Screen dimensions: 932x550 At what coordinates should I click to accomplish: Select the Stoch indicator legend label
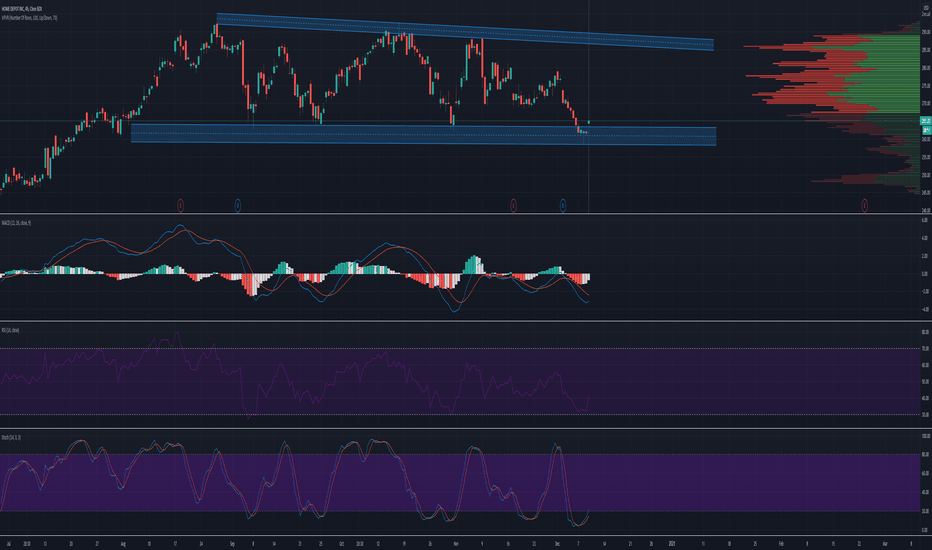point(11,437)
